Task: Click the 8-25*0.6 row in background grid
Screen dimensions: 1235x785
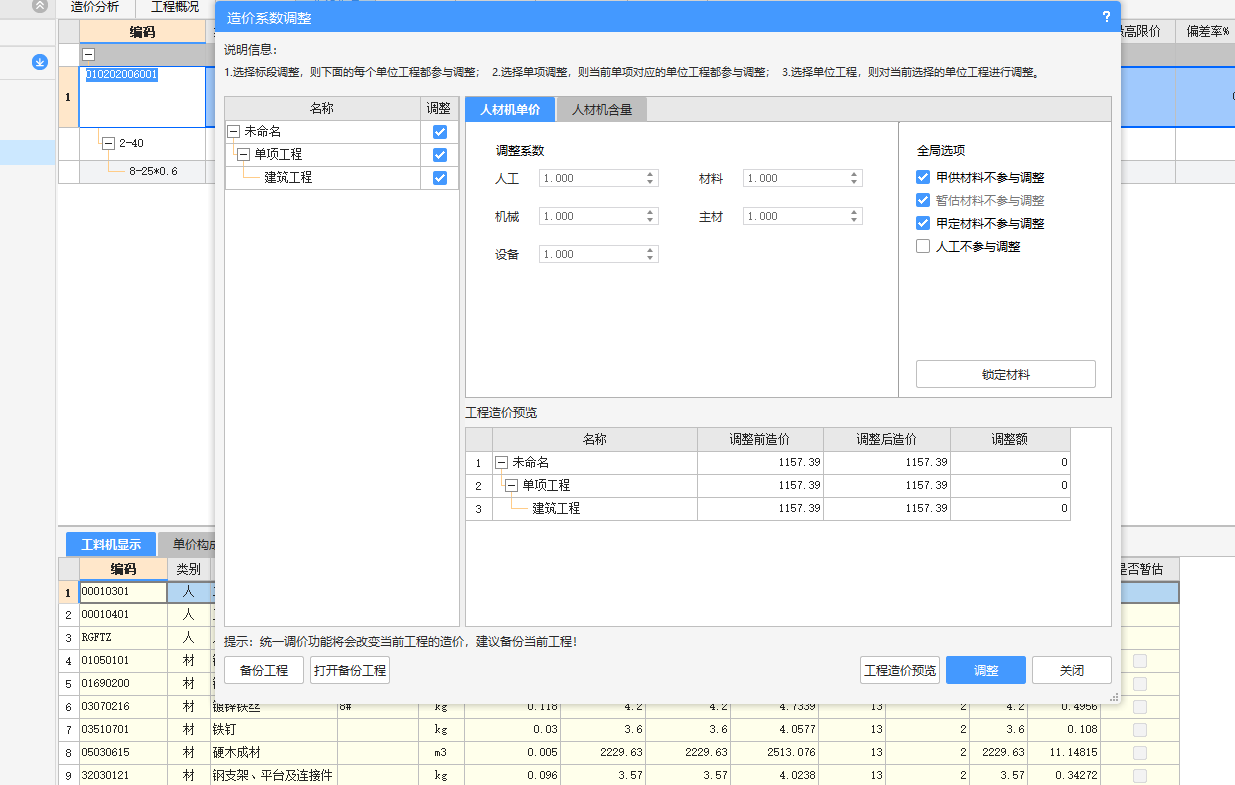Action: [x=153, y=171]
